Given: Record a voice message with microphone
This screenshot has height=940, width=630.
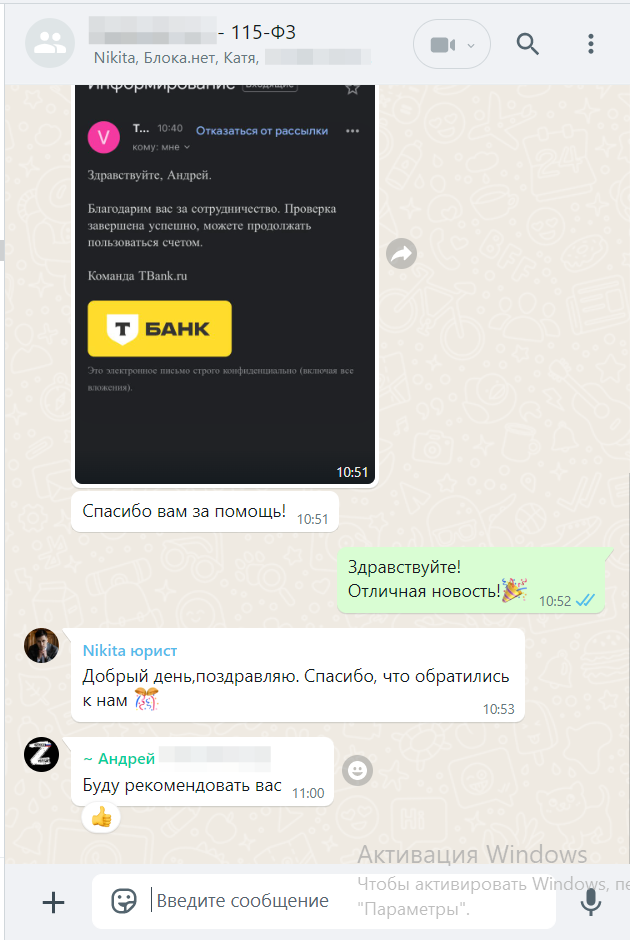Looking at the screenshot, I should 590,902.
